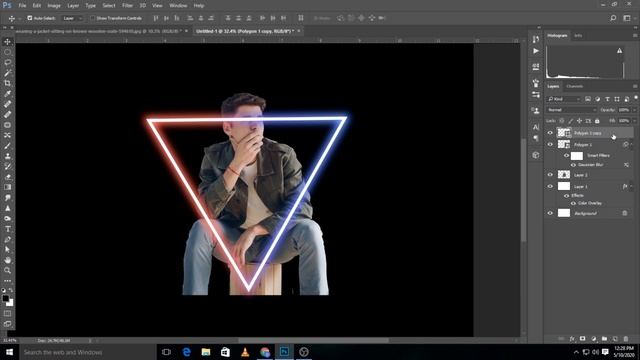Switch to the Info tab
The height and width of the screenshot is (360, 640).
[x=578, y=36]
